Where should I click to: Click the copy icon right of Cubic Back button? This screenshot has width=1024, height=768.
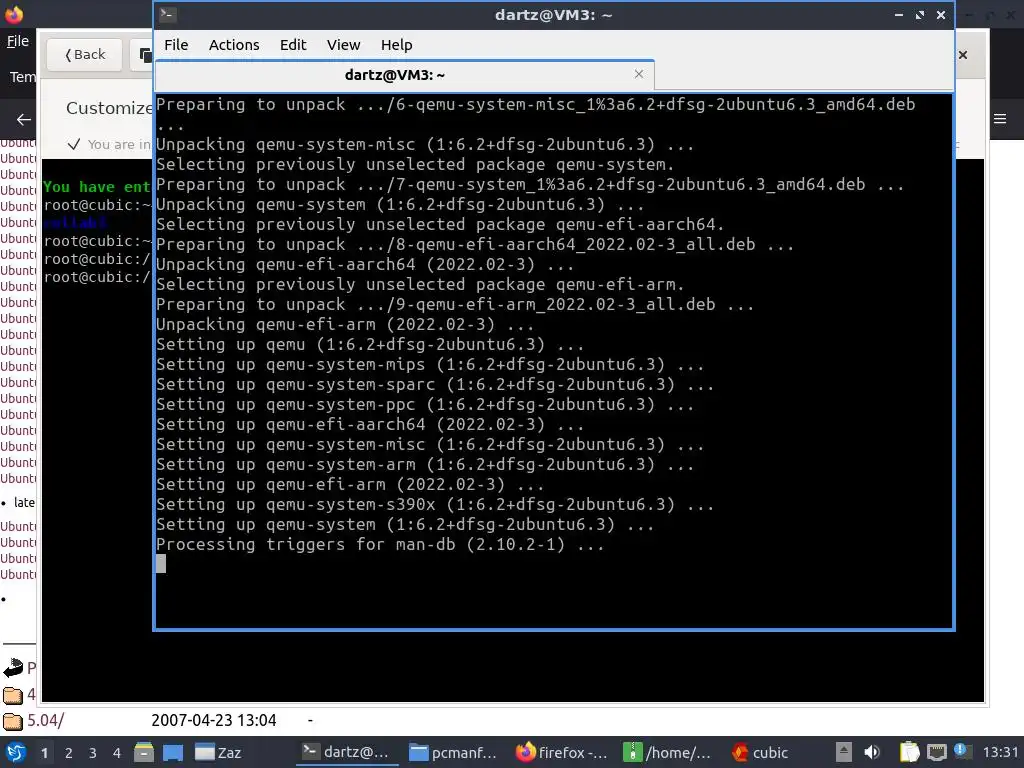pos(146,55)
